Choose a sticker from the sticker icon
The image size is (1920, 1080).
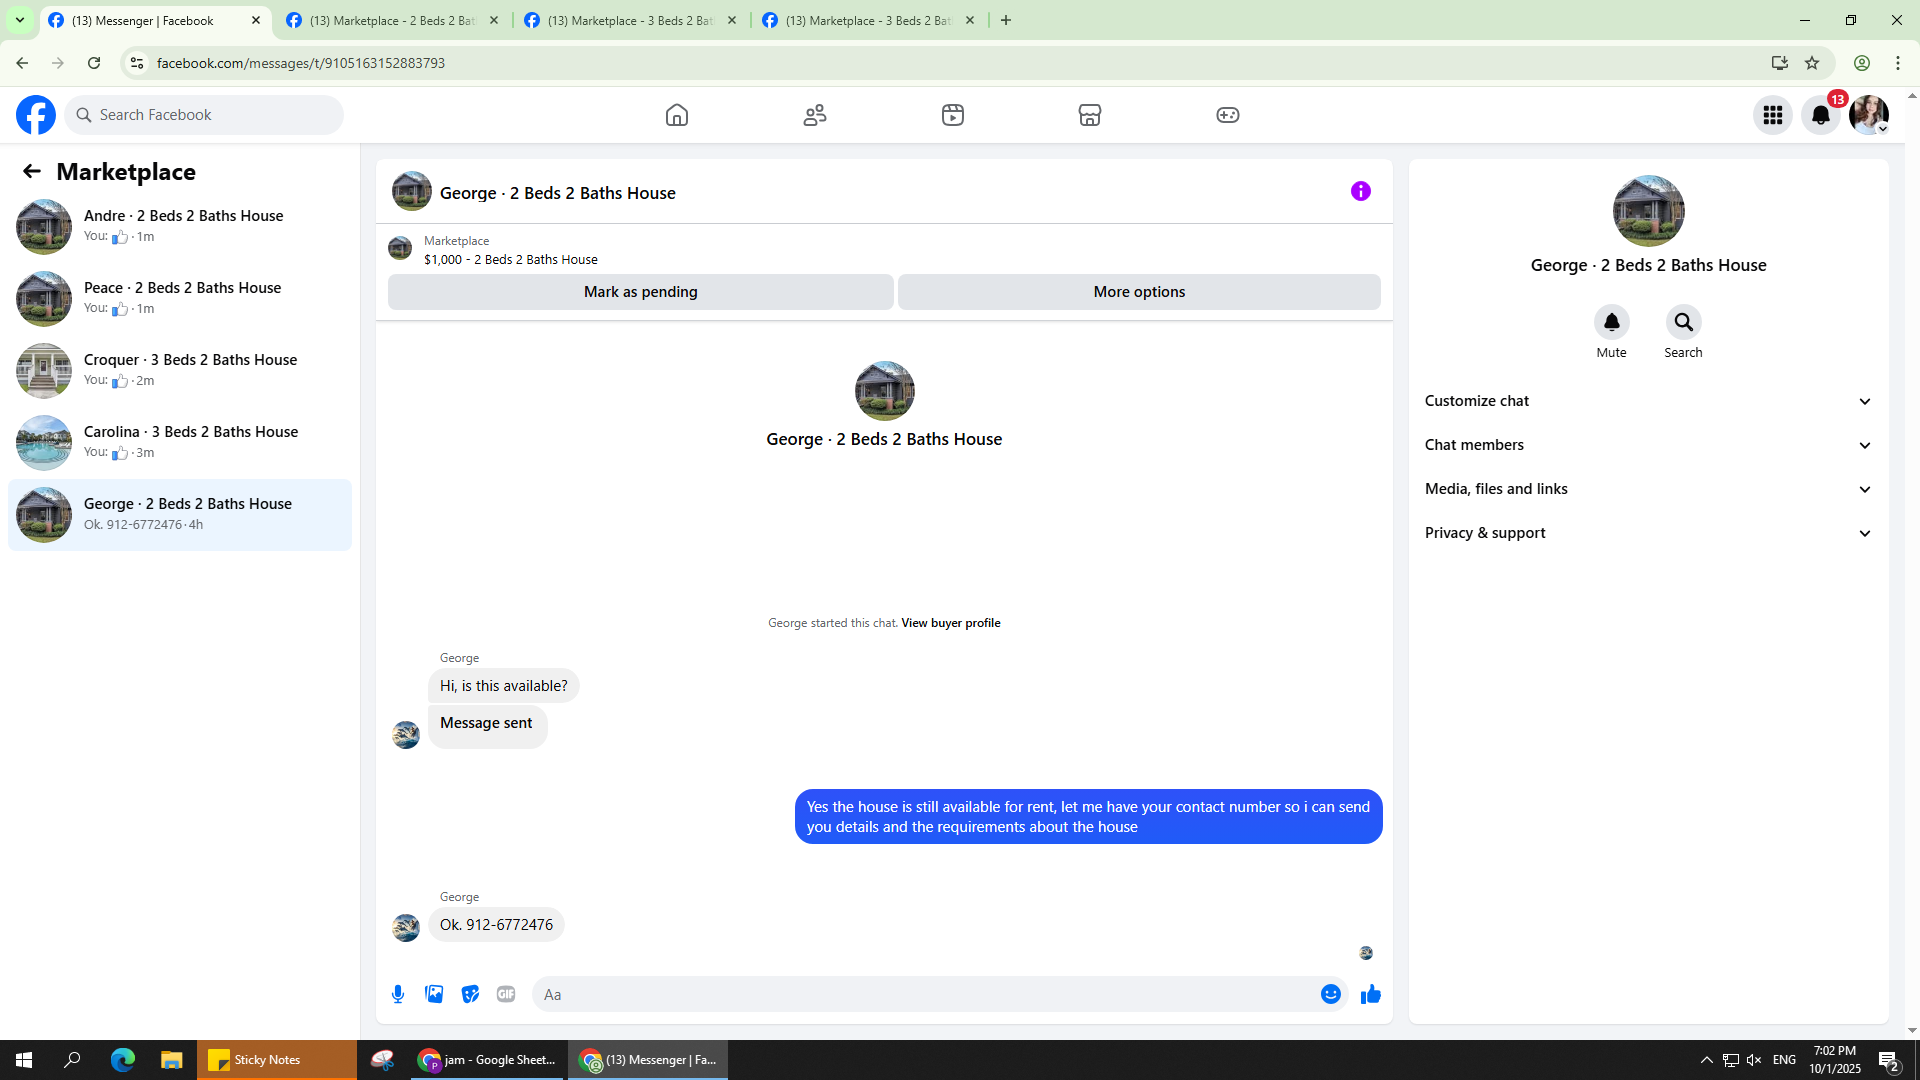point(470,994)
